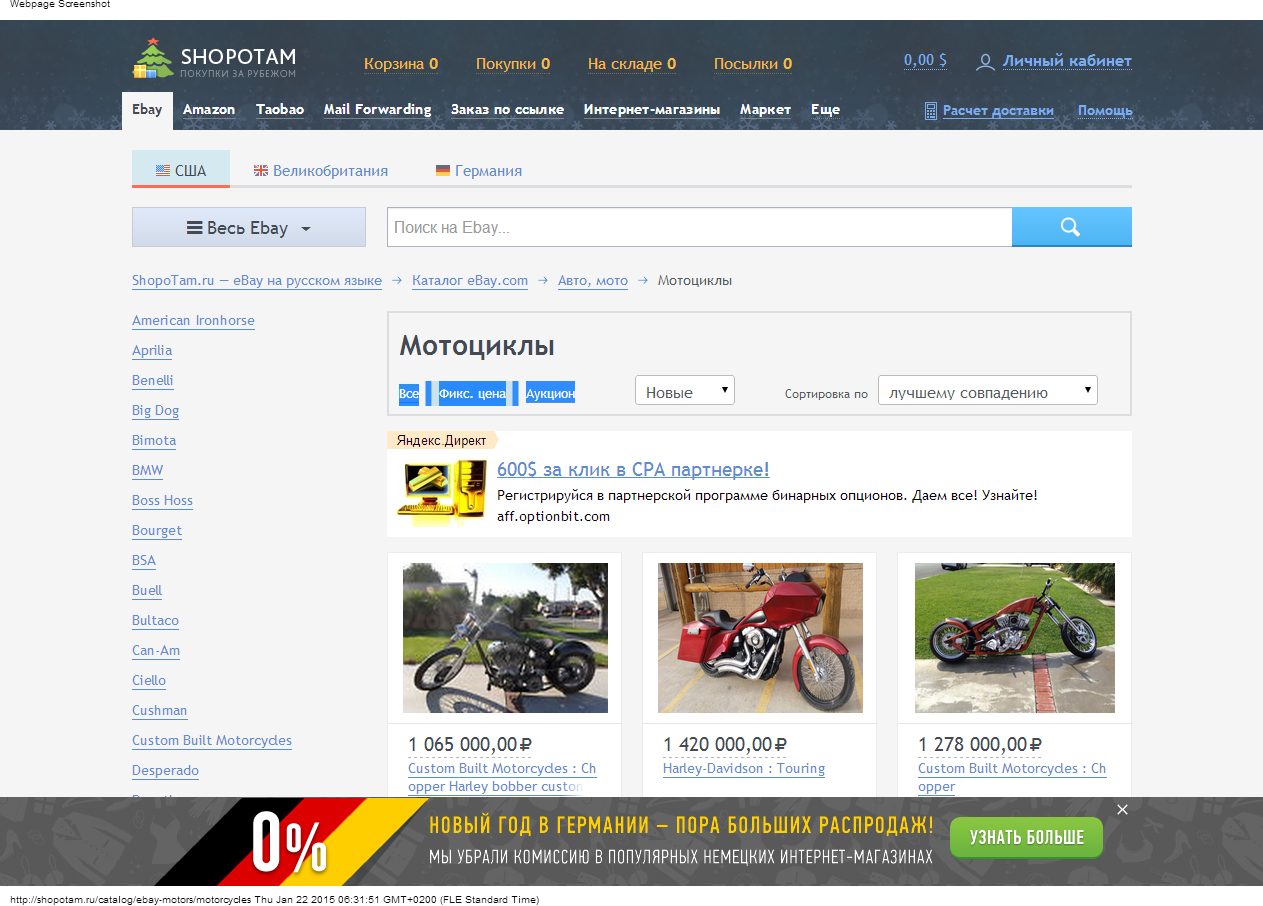Image resolution: width=1263 pixels, height=906 pixels.
Task: Open the Mail Forwarding menu item
Action: coord(377,110)
